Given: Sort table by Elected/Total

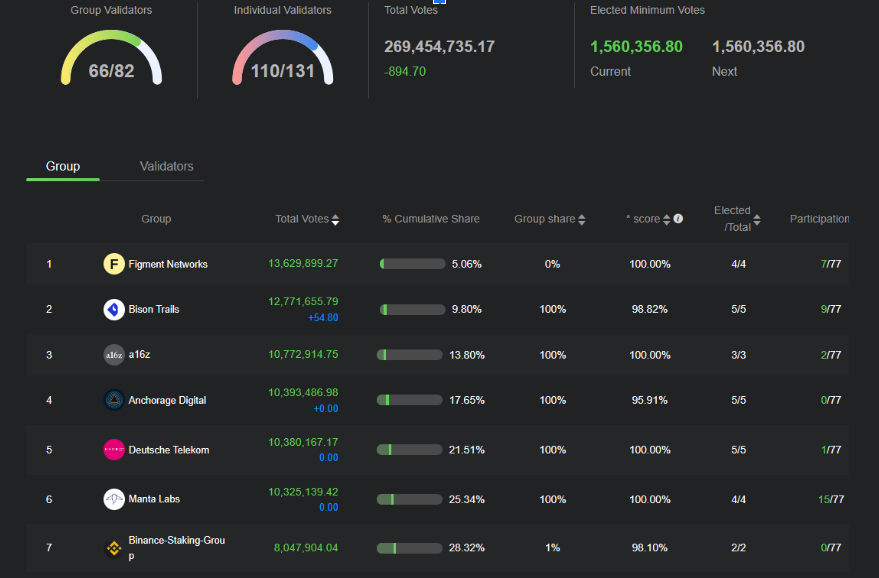Looking at the screenshot, I should (757, 220).
